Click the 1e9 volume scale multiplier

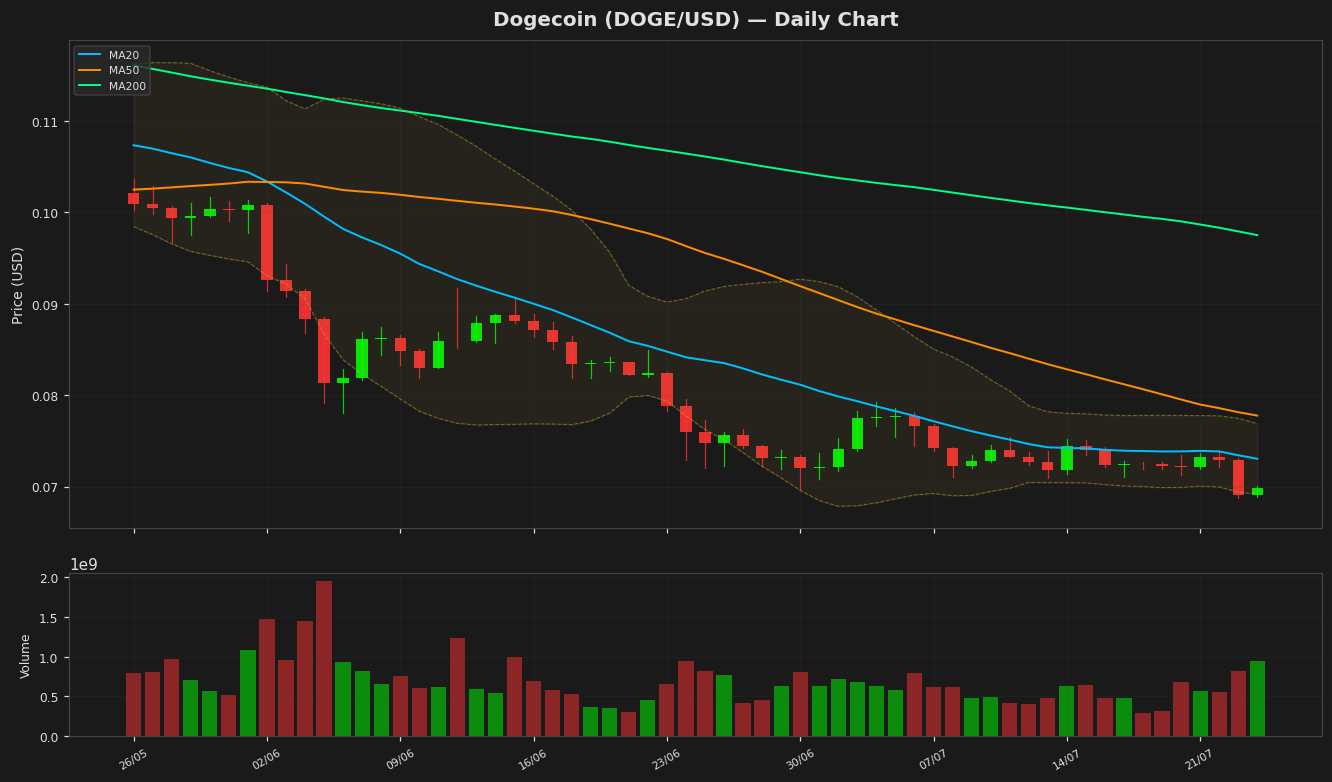[84, 565]
